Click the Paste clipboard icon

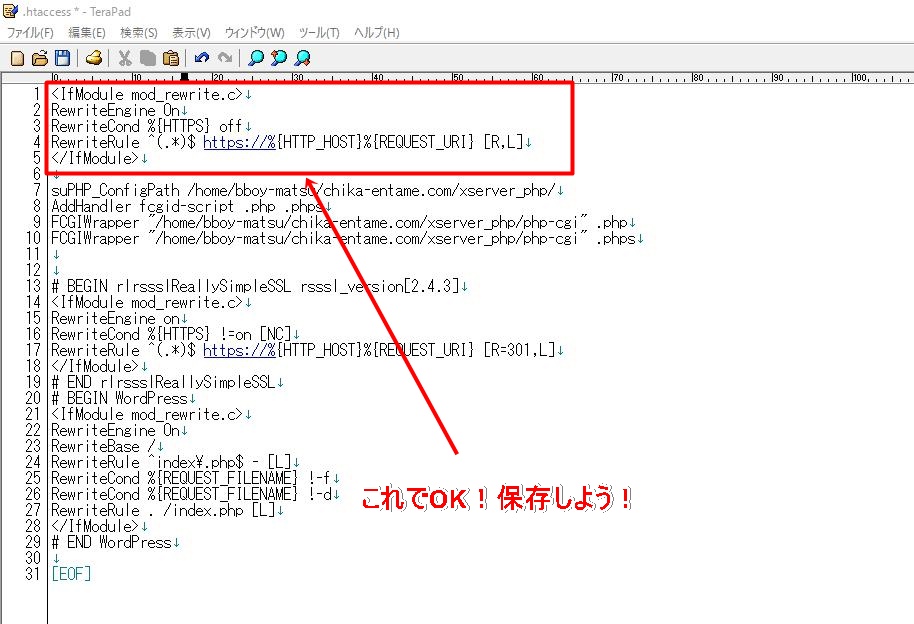pos(171,58)
